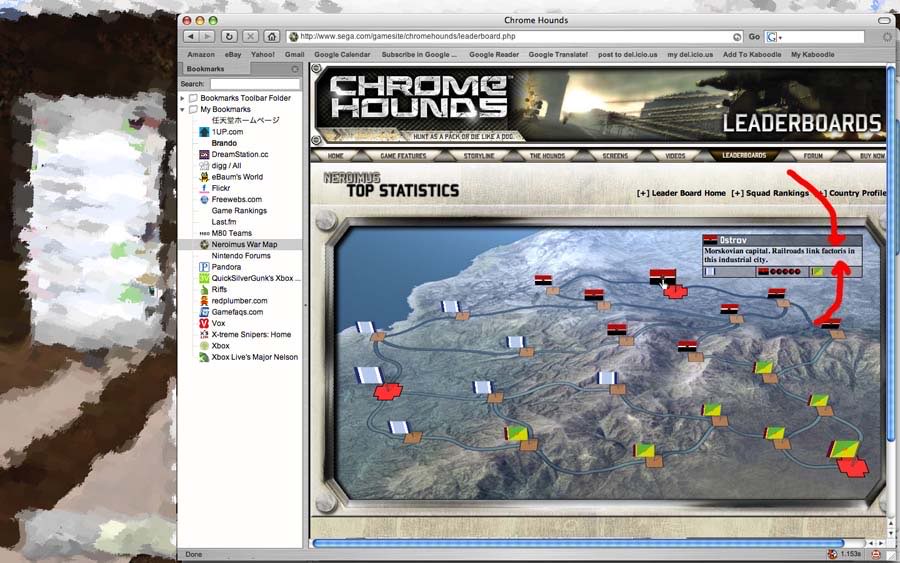Open the Flickr bookmark icon
This screenshot has height=563, width=900.
(x=204, y=188)
